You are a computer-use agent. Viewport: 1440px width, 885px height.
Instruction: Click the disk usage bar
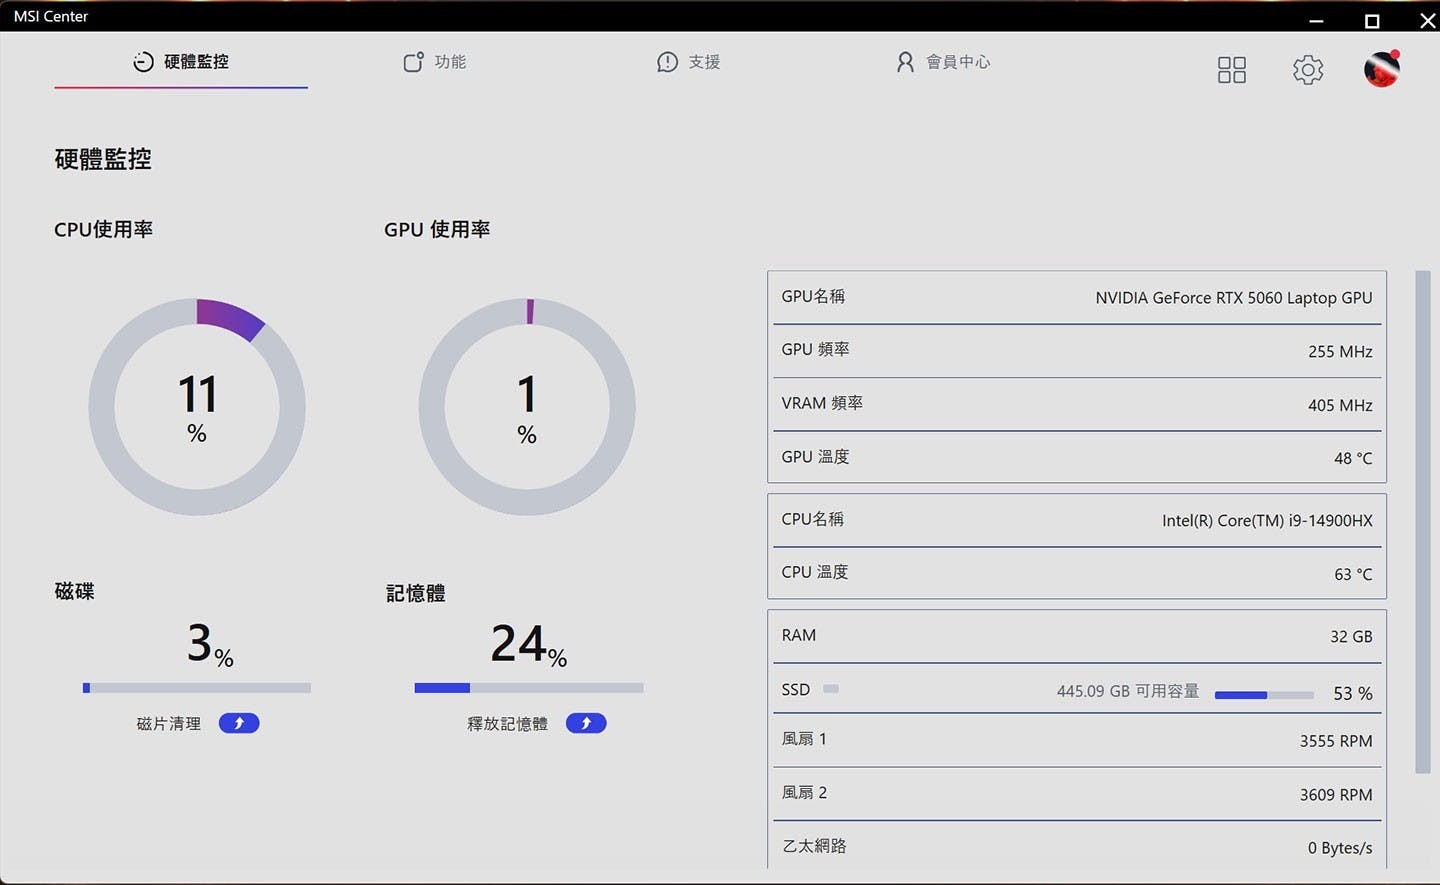pos(196,688)
